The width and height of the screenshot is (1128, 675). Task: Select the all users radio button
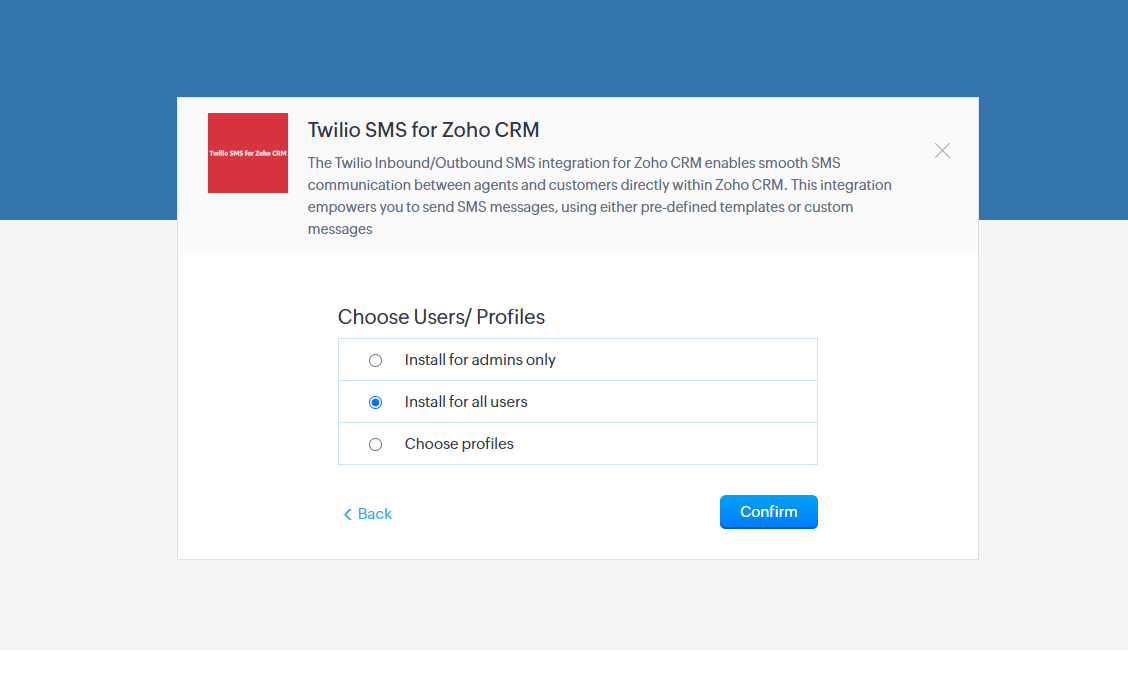376,402
